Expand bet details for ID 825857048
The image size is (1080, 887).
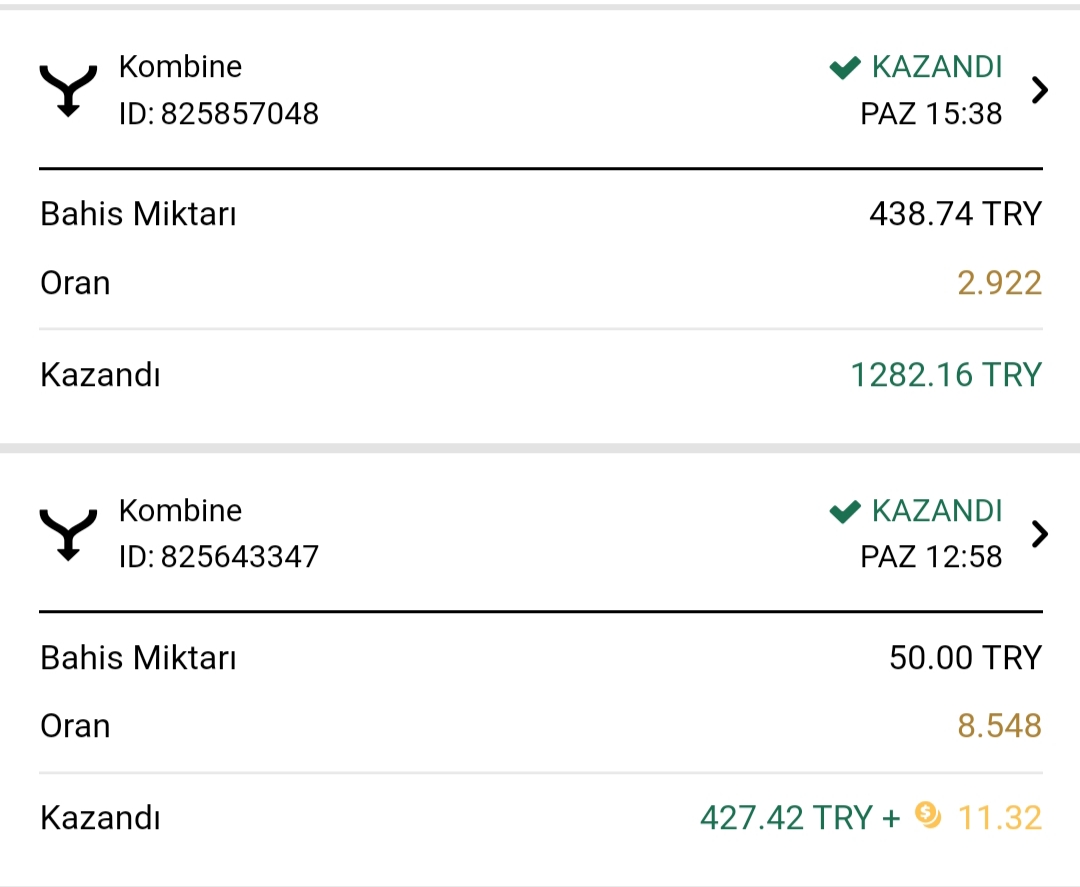click(x=1039, y=90)
